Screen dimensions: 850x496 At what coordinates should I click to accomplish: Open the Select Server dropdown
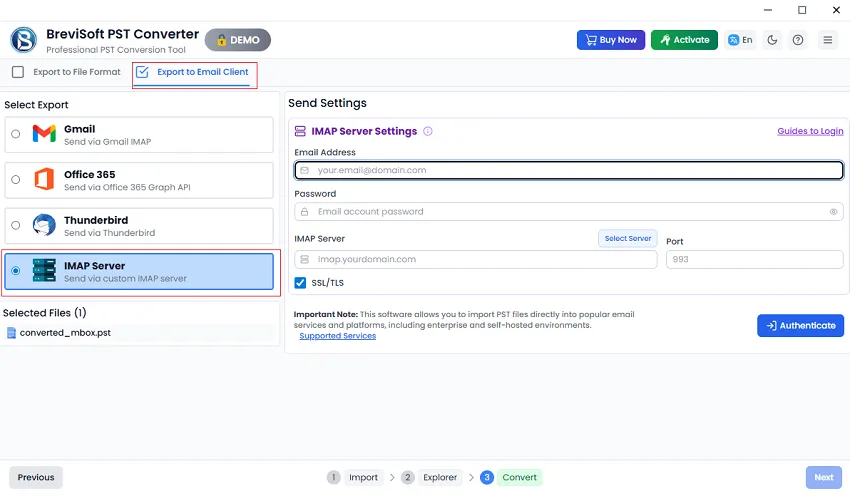click(x=628, y=238)
